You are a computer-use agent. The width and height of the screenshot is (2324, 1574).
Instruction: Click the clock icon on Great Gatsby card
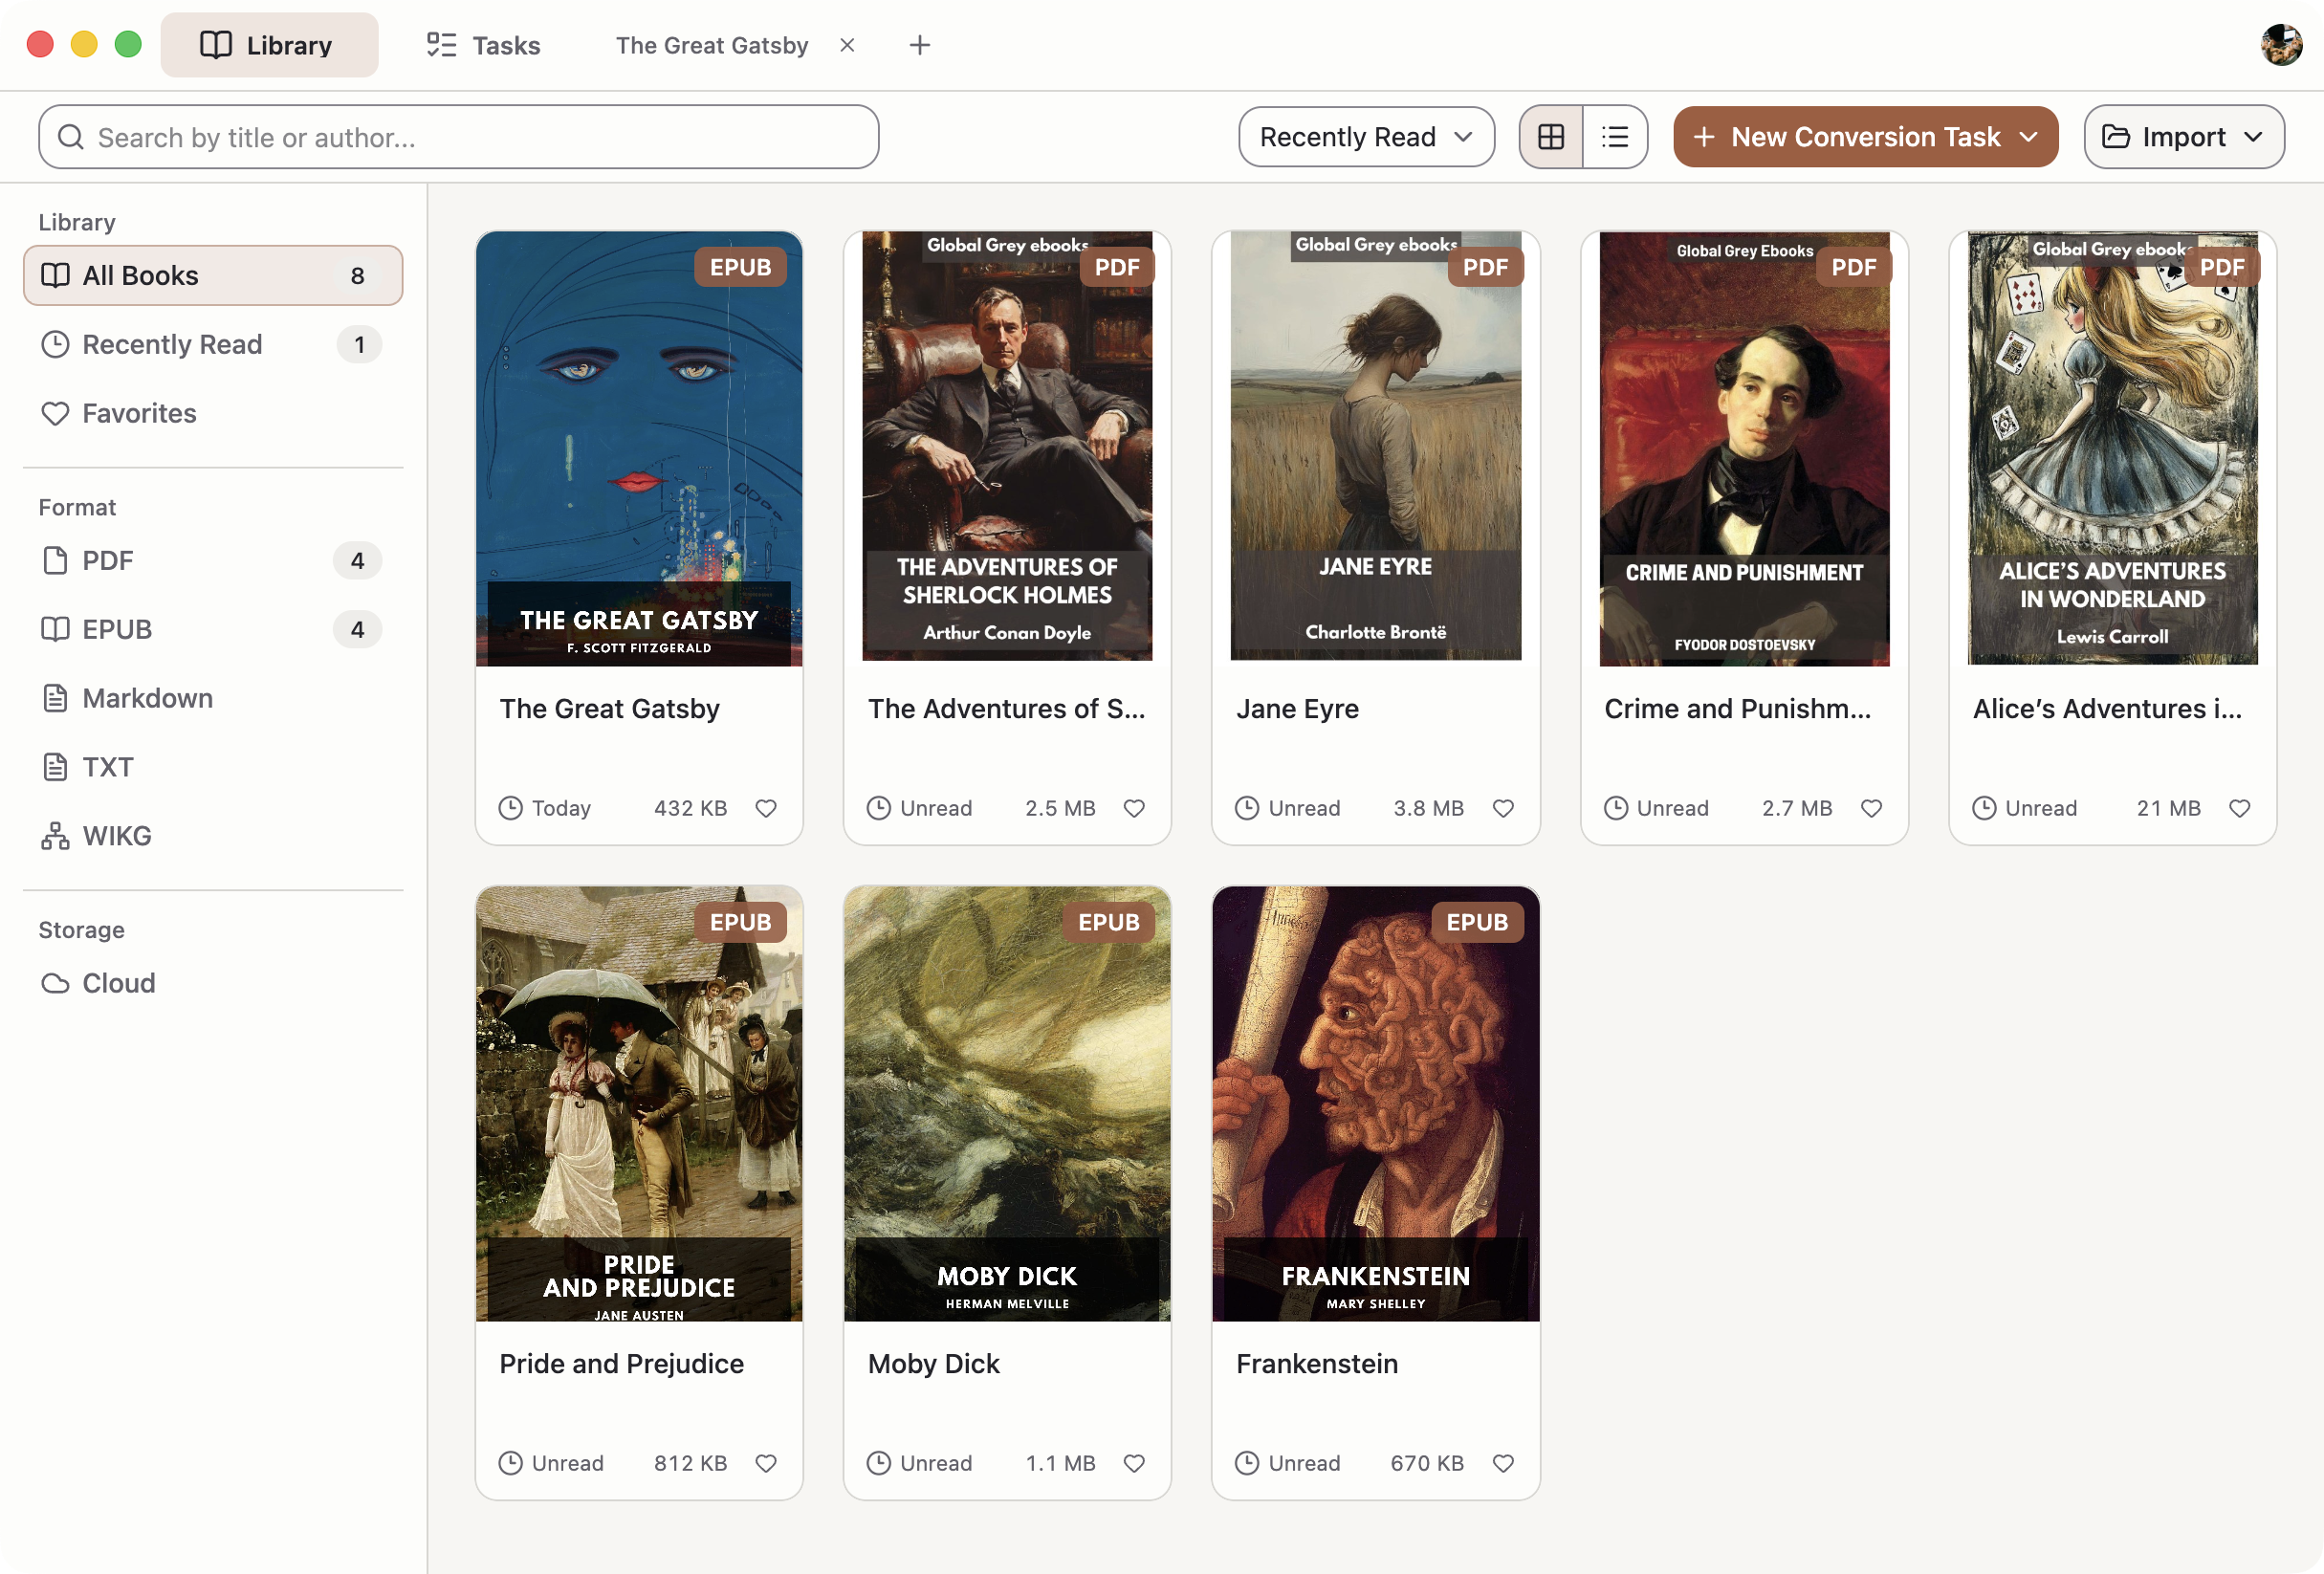coord(511,808)
